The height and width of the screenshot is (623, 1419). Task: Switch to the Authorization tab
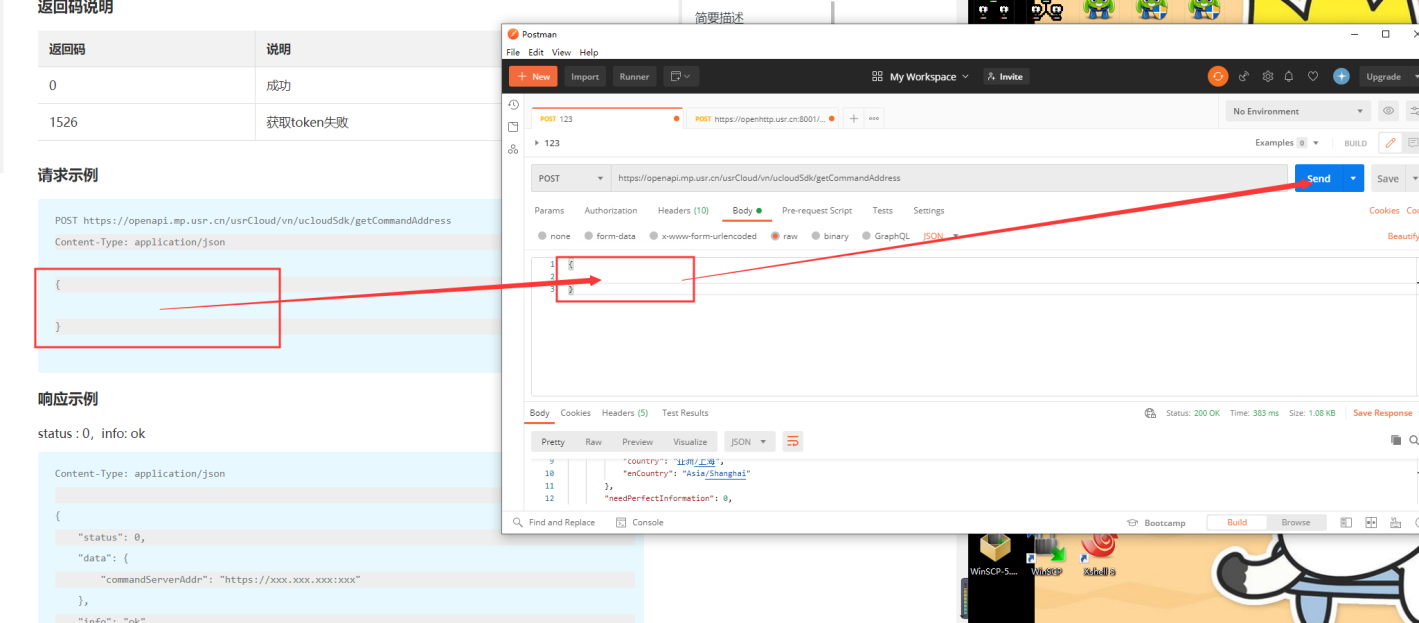tap(610, 210)
